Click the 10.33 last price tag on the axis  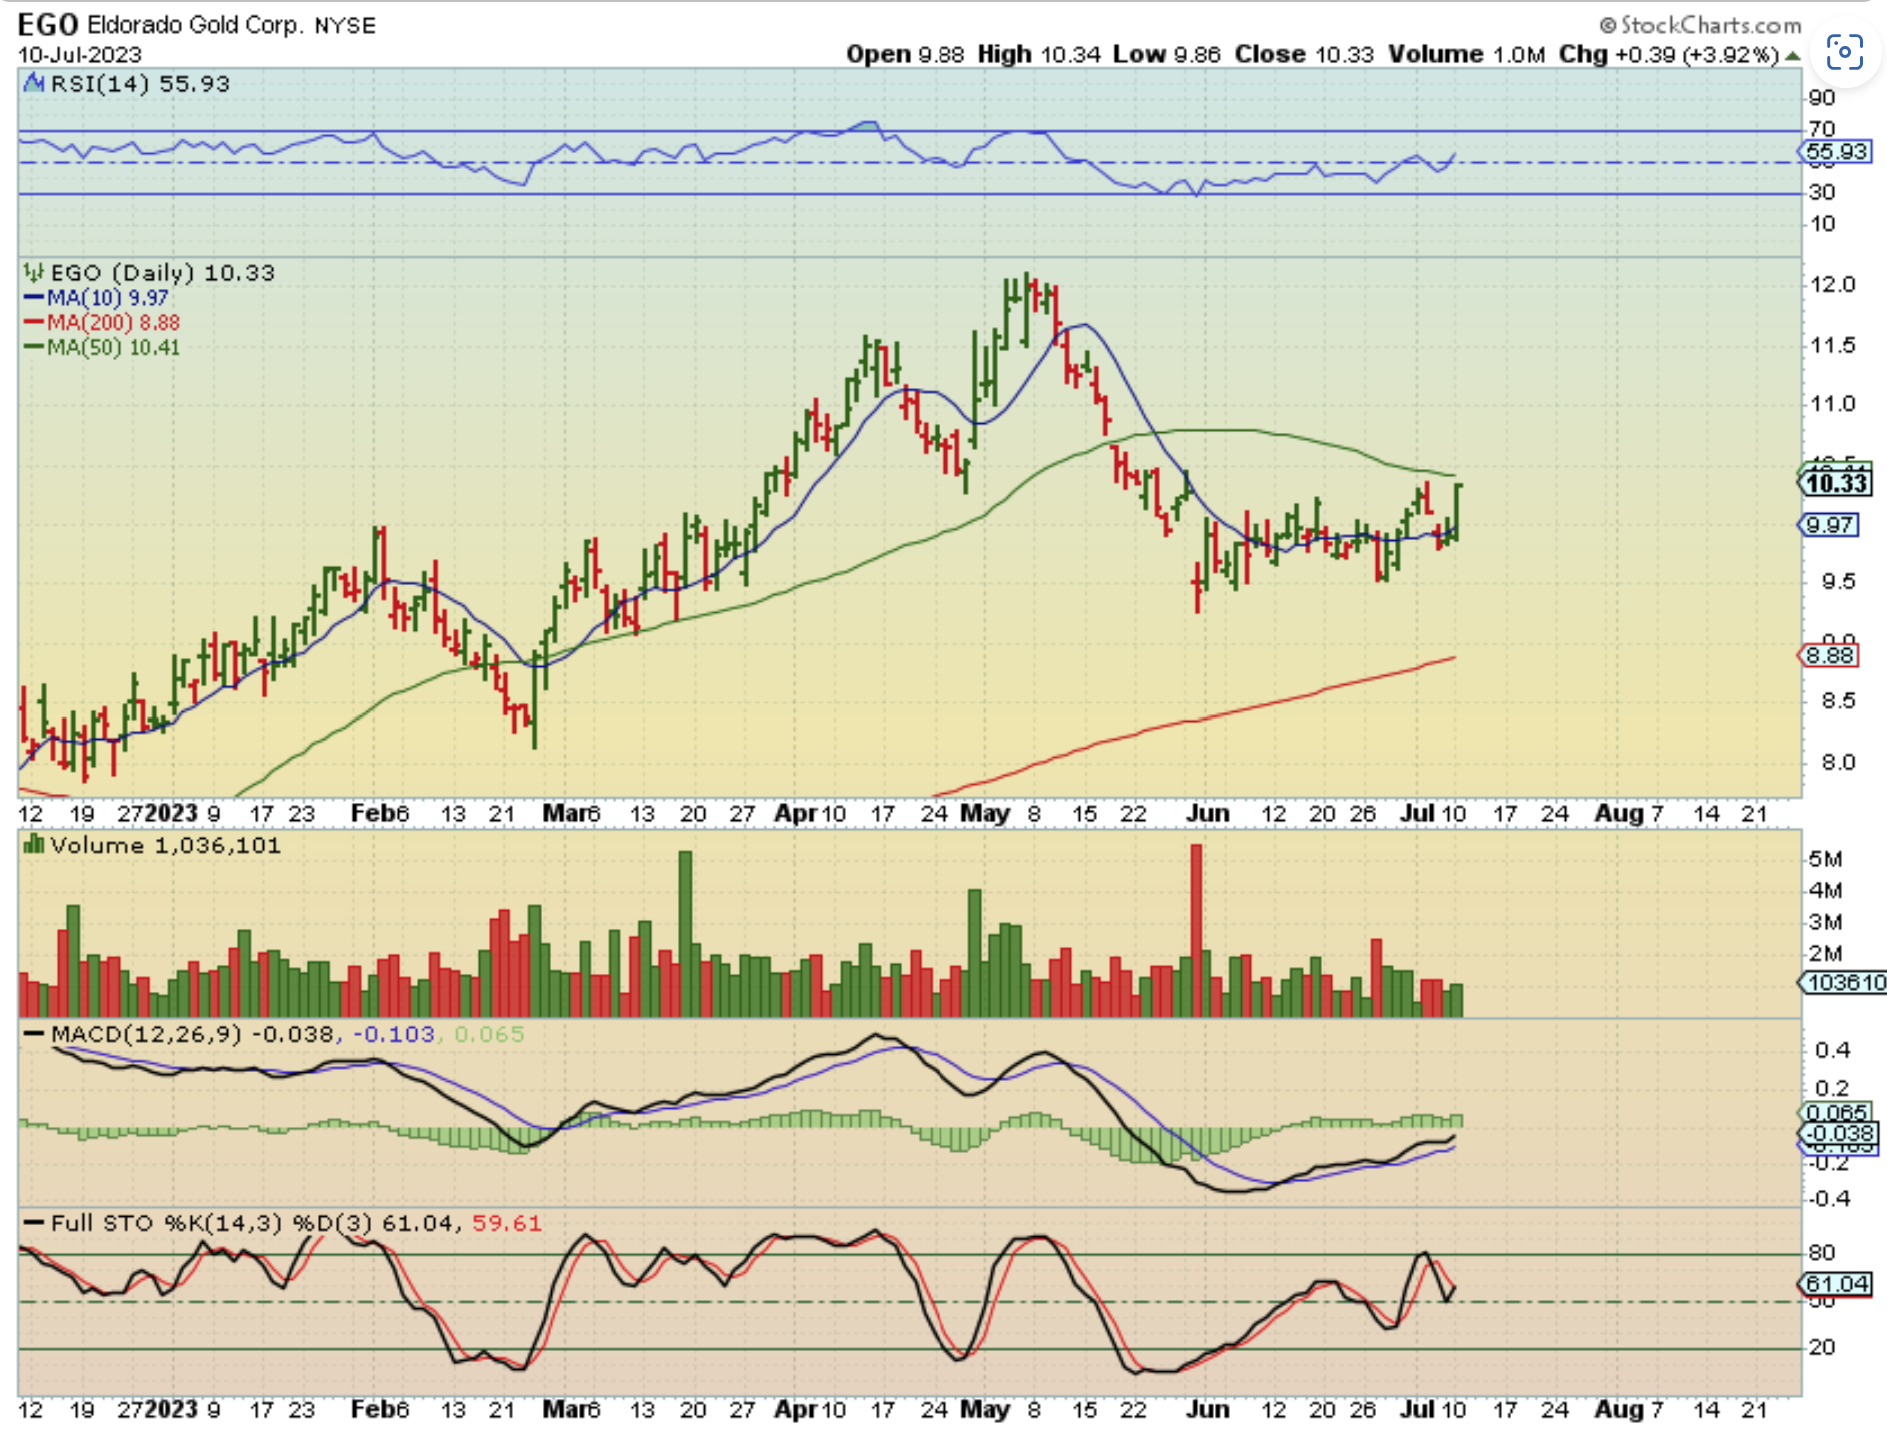coord(1836,484)
